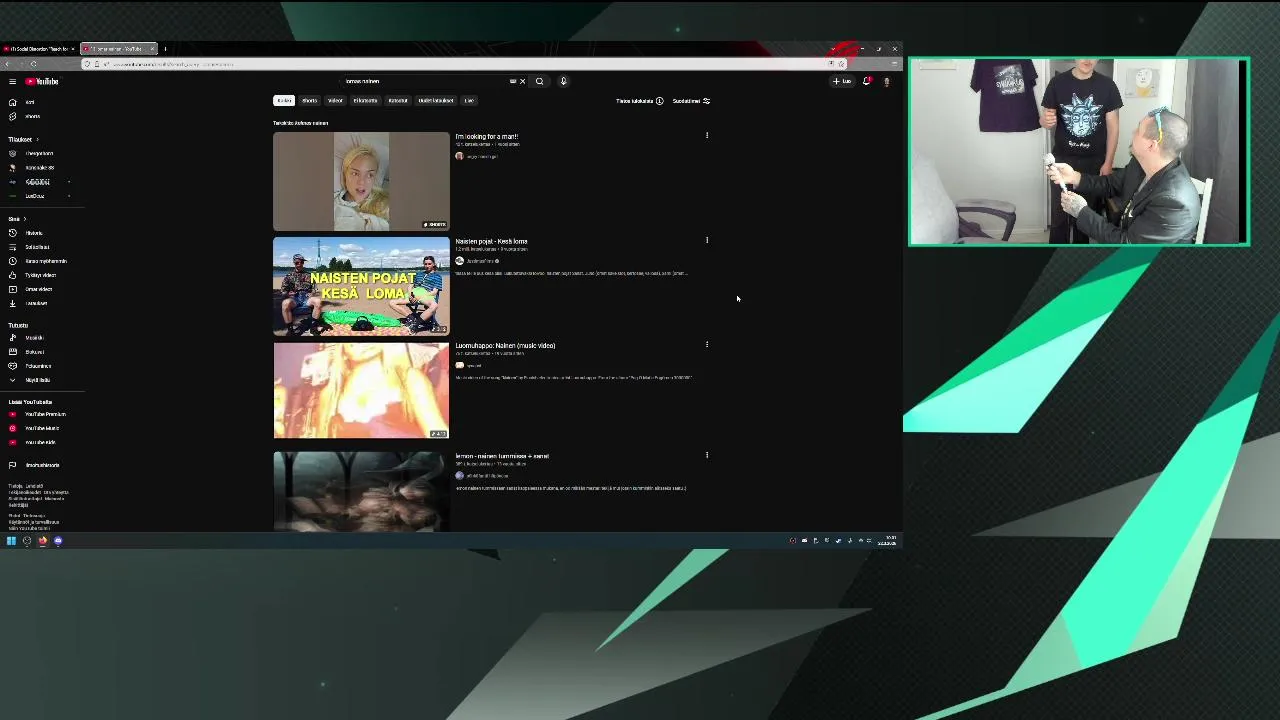Select the Katsotut filter chip

[x=398, y=100]
